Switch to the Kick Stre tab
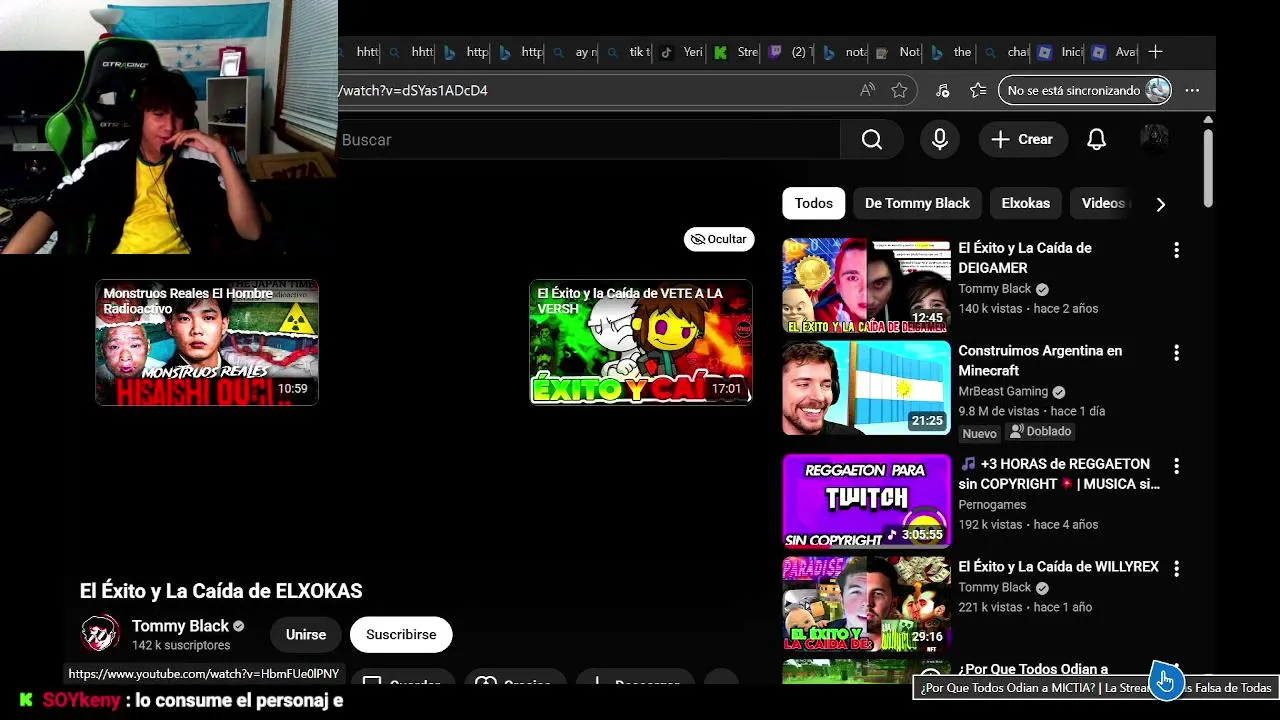 click(736, 52)
